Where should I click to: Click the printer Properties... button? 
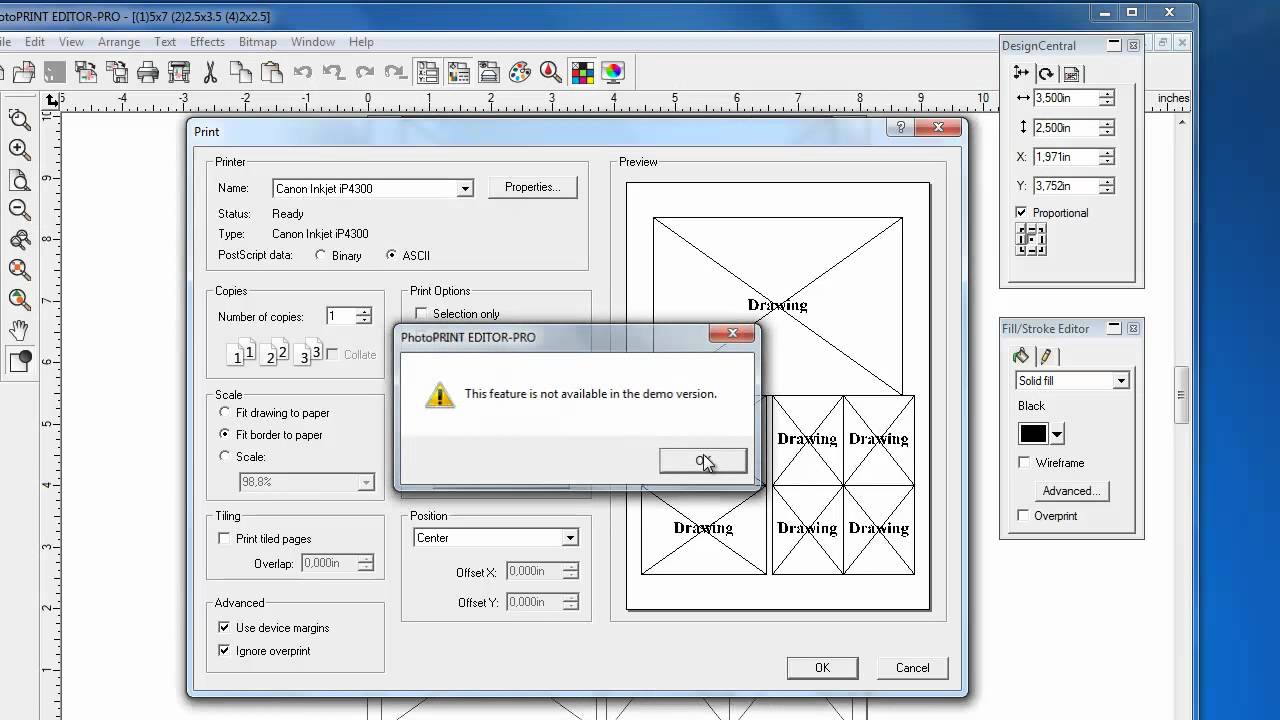(533, 187)
